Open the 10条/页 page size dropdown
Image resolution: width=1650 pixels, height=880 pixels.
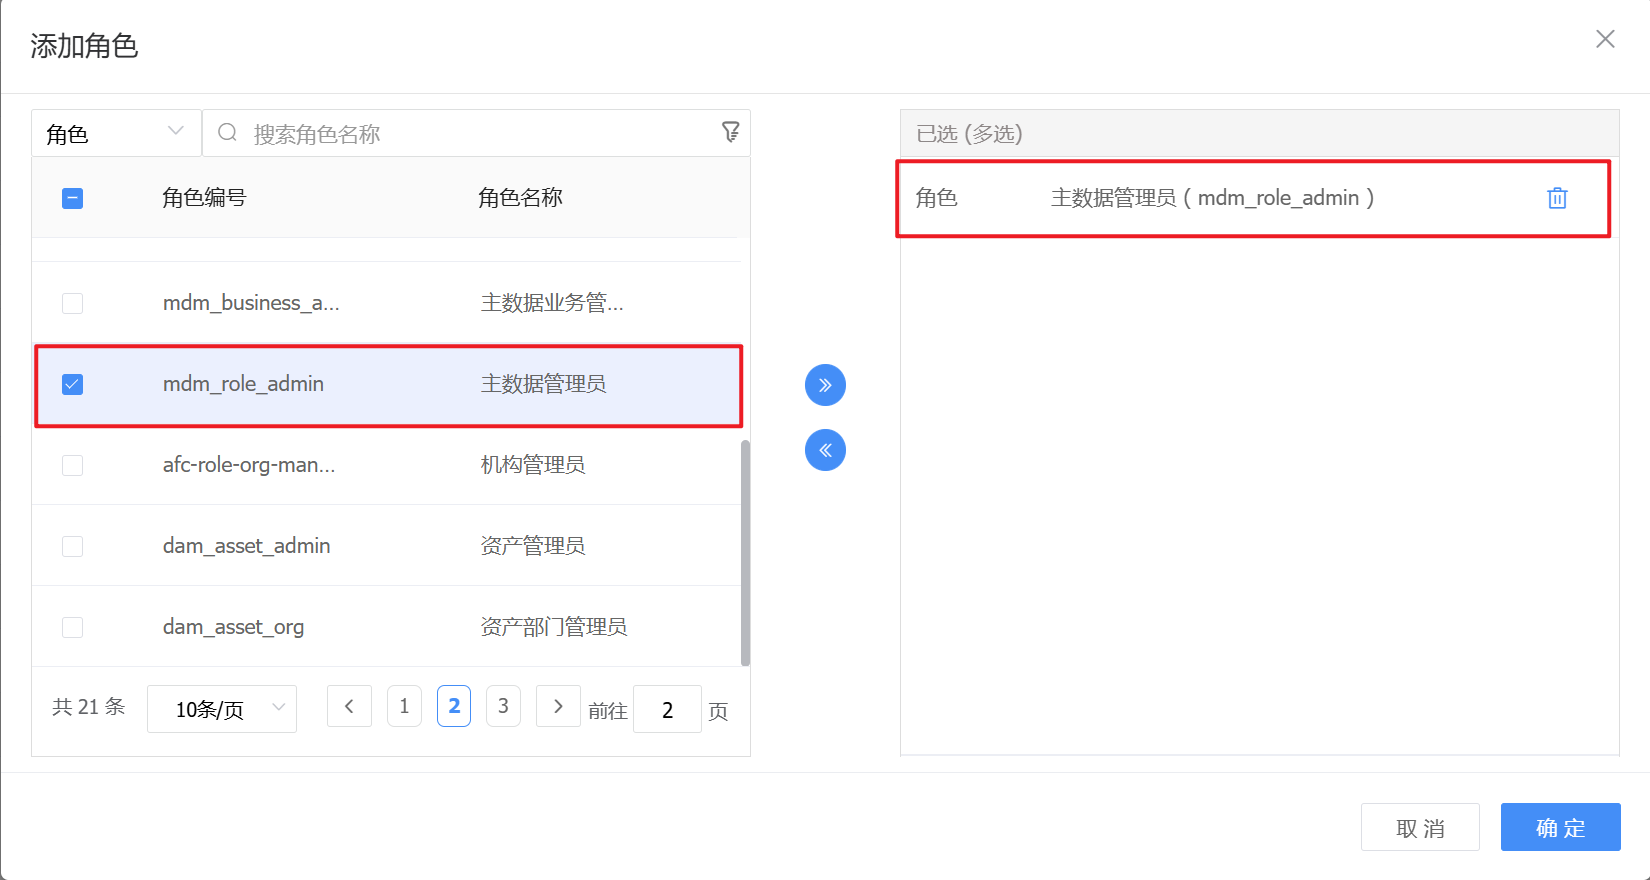point(222,709)
